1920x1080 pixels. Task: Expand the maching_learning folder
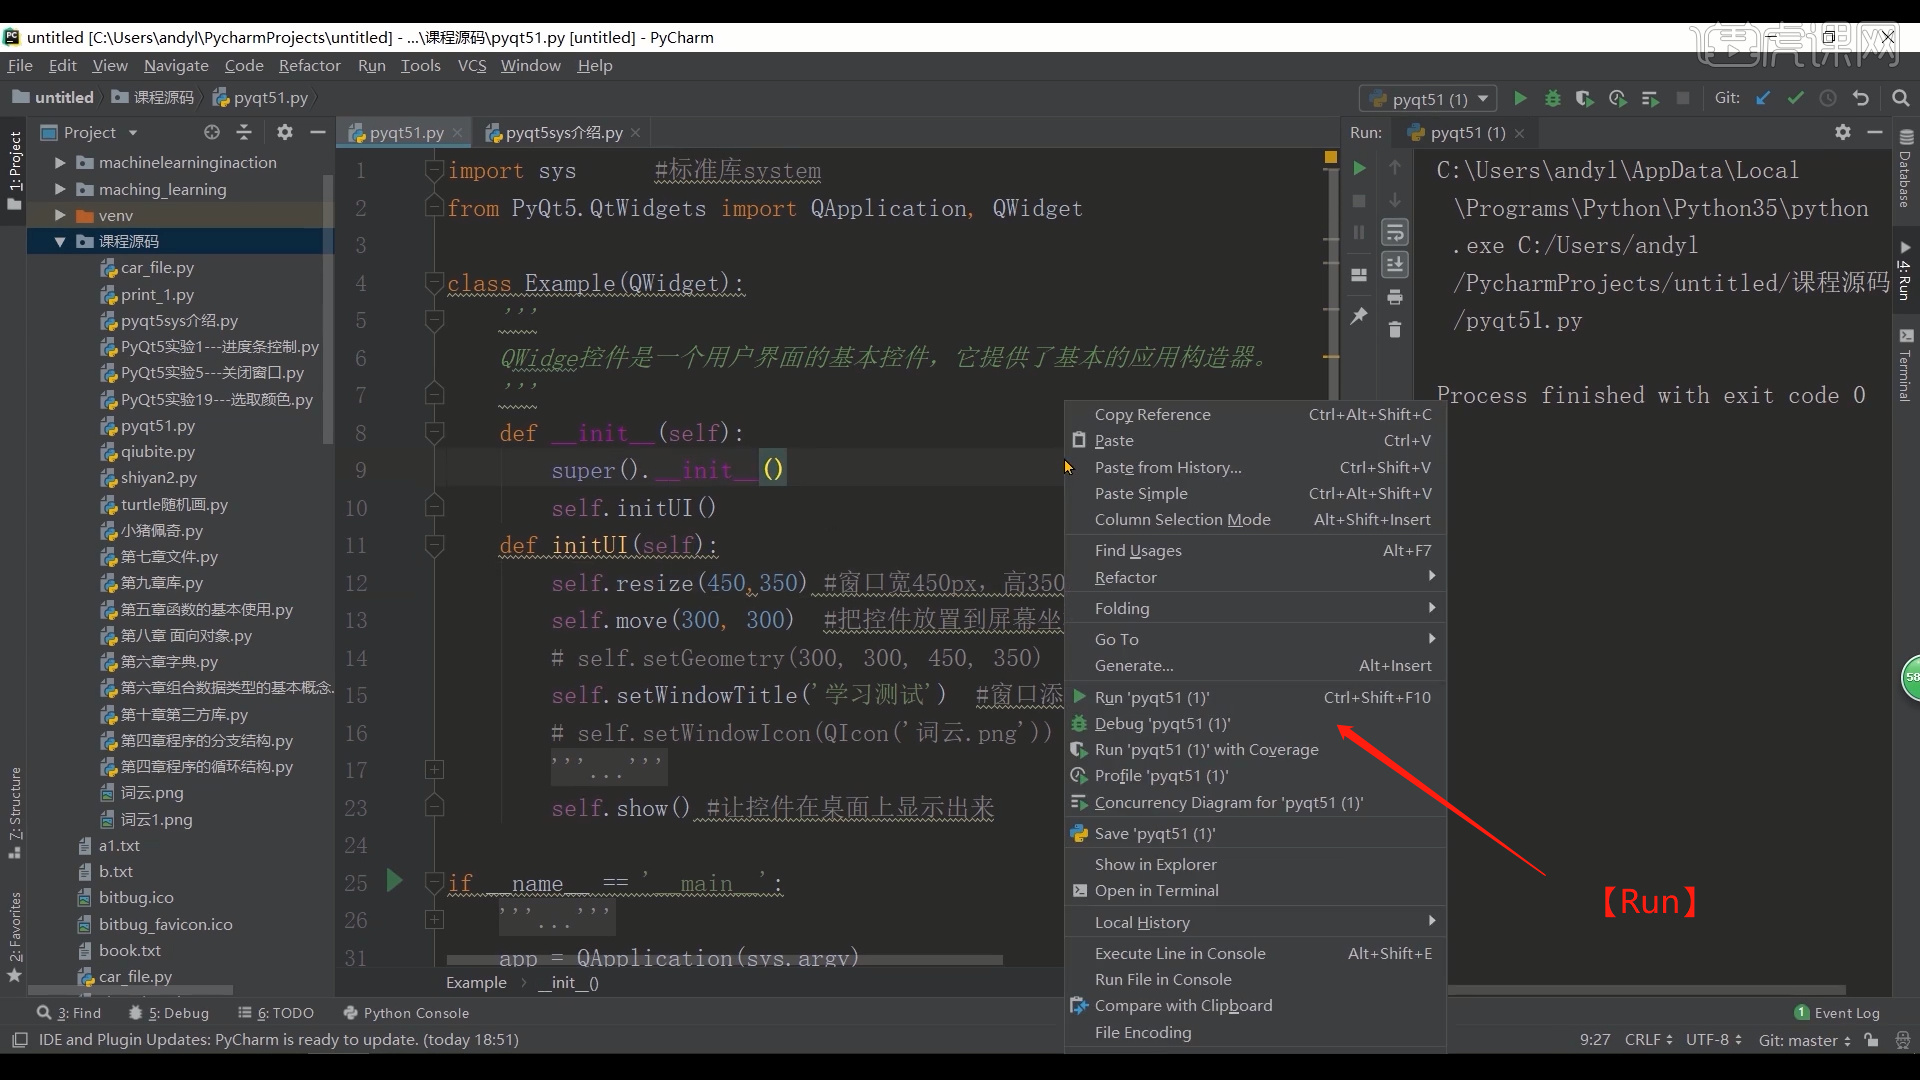[x=59, y=189]
